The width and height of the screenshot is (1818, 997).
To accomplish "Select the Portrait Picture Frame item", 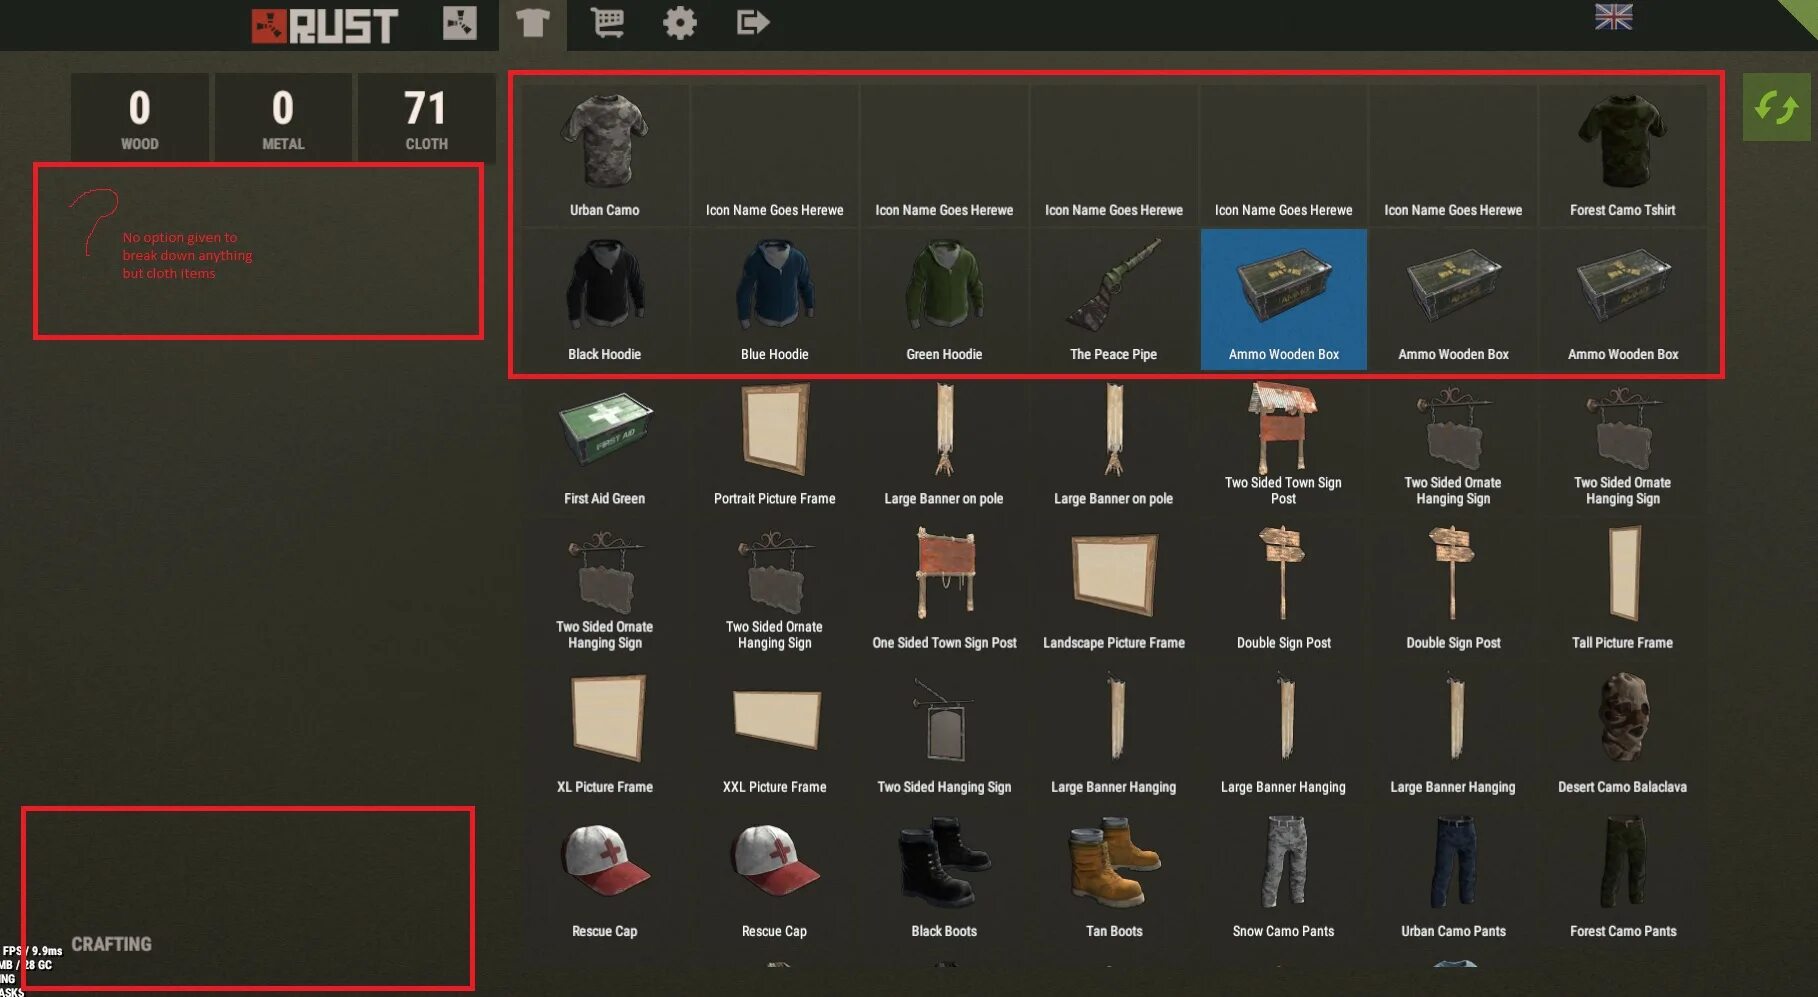I will point(774,443).
